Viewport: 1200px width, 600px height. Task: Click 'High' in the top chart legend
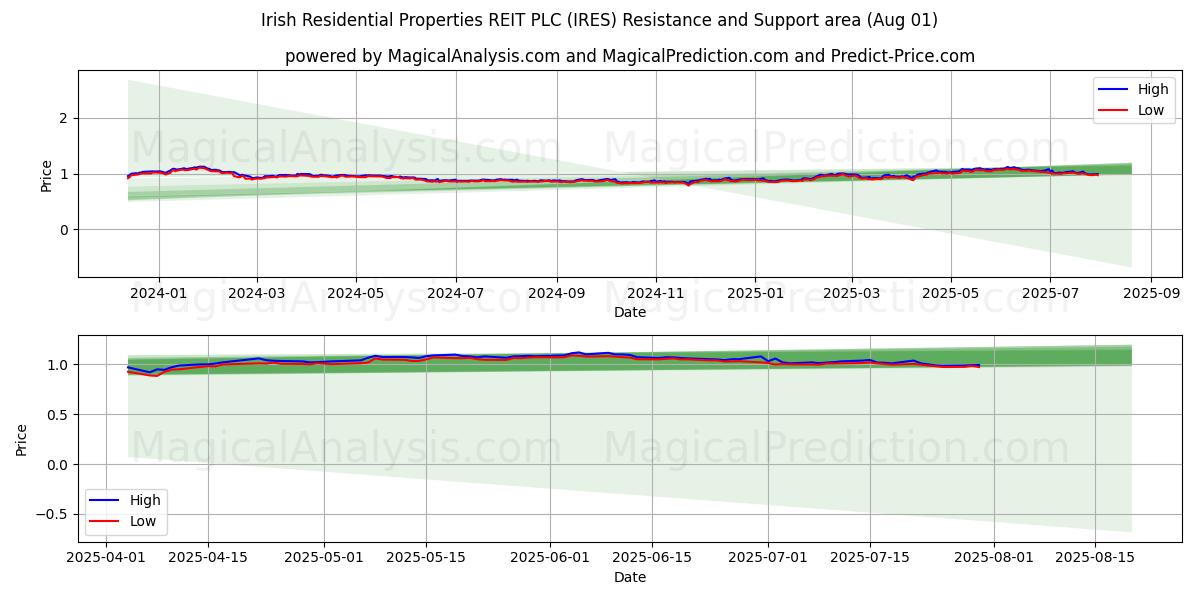1153,89
